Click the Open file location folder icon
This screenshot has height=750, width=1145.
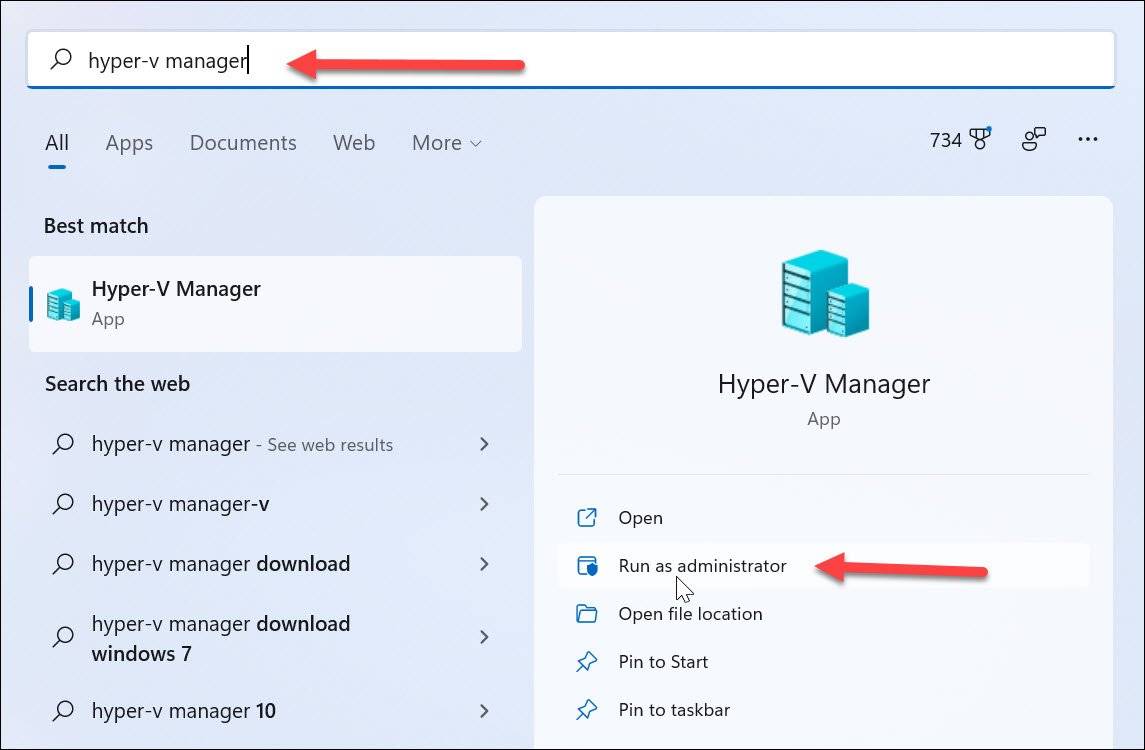point(587,613)
